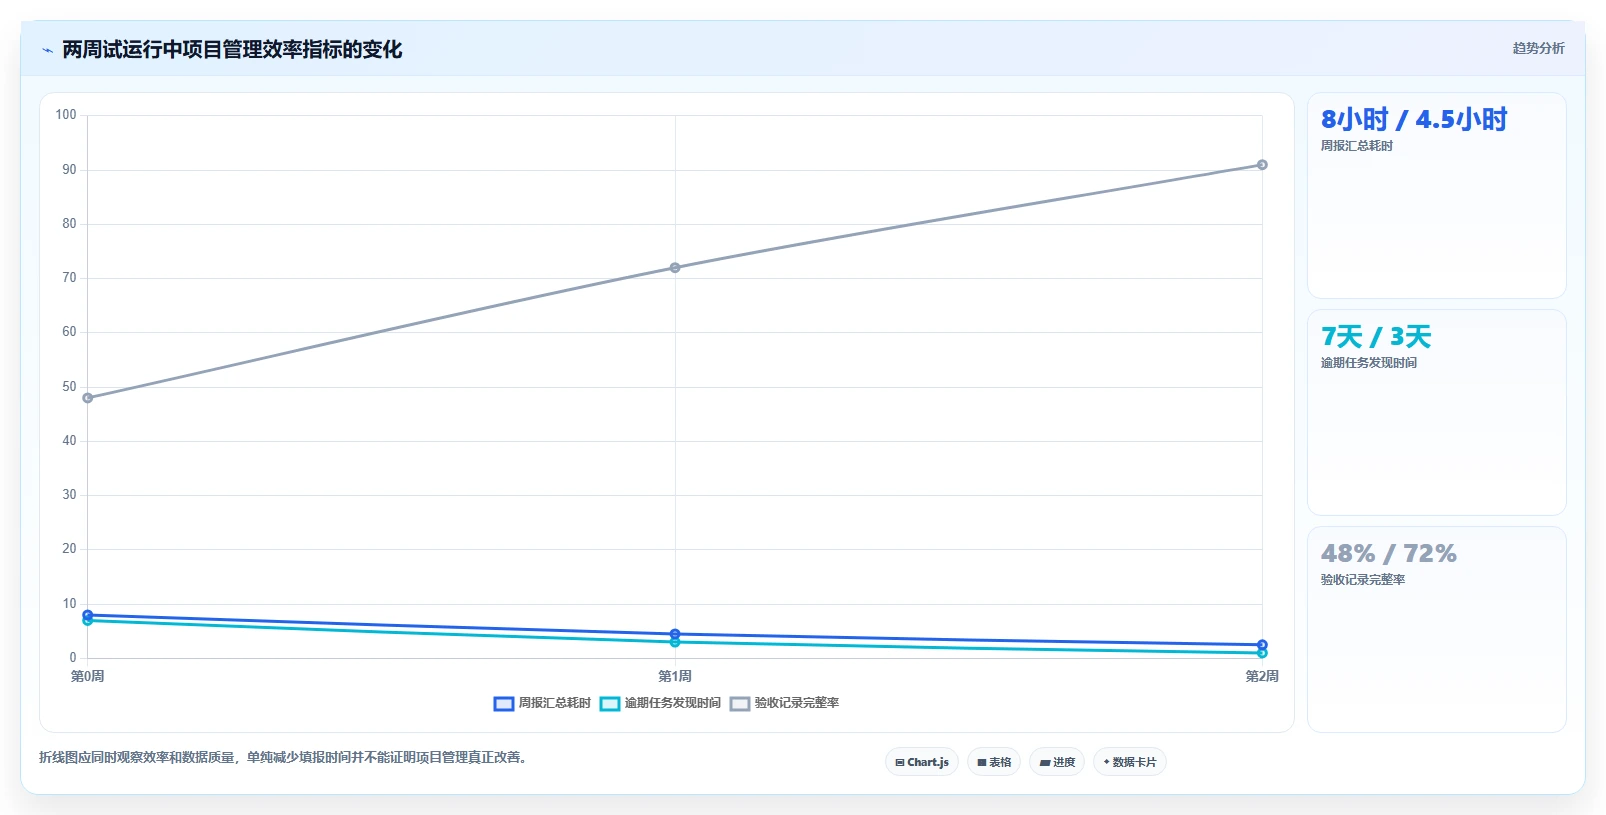The image size is (1606, 815).
Task: Click the footnote text starting 折线图应同时观察
Action: tap(283, 757)
